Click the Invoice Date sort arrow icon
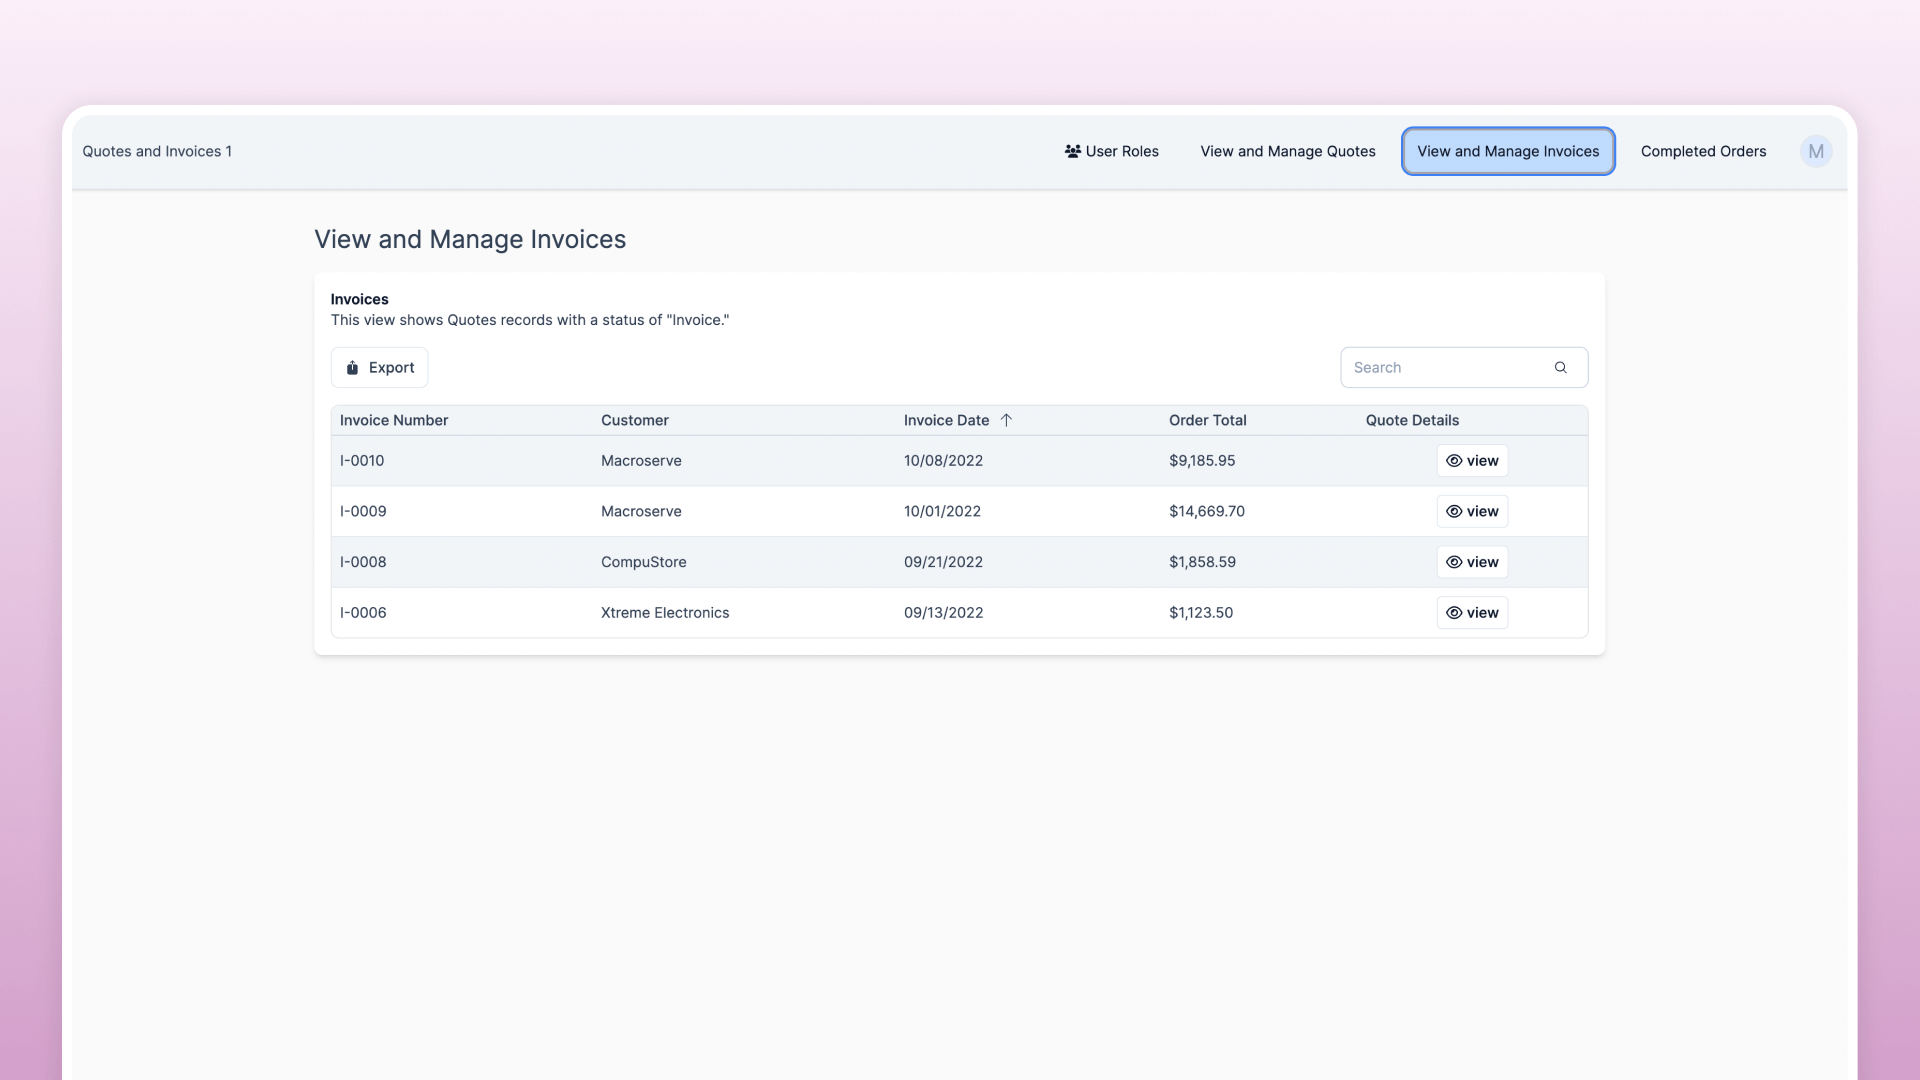 tap(1006, 420)
